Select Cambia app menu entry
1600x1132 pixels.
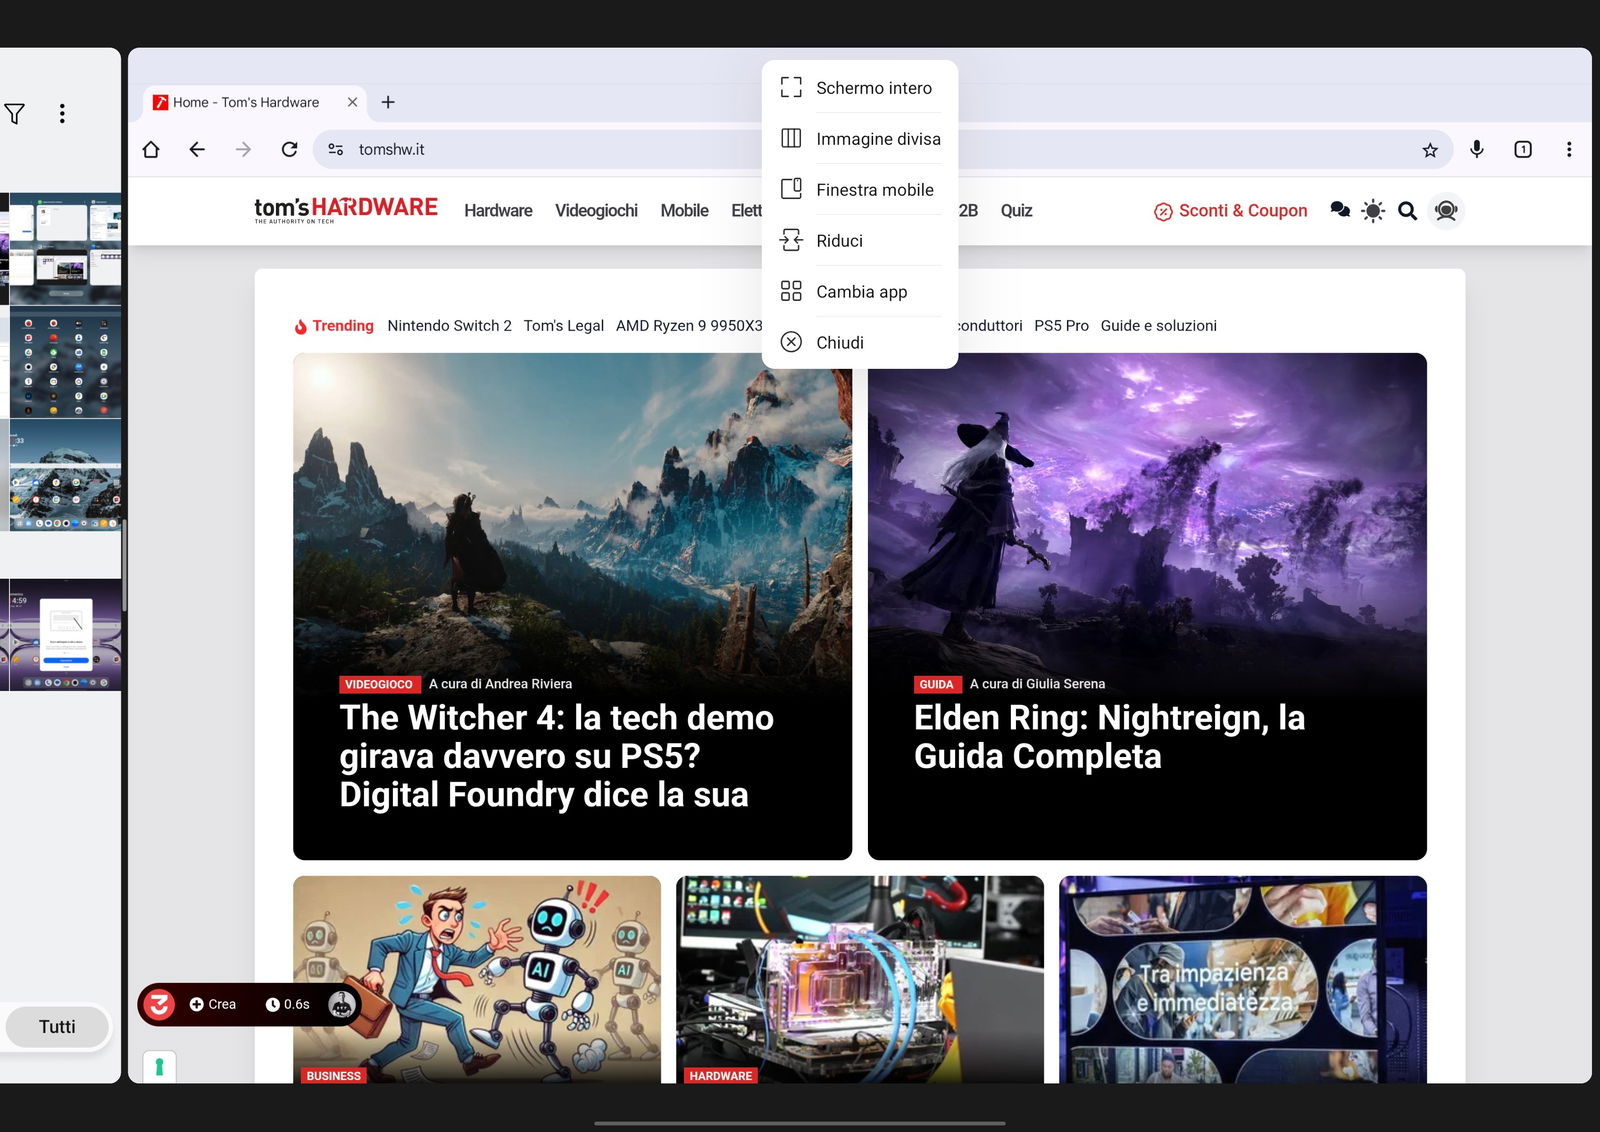[x=859, y=292]
